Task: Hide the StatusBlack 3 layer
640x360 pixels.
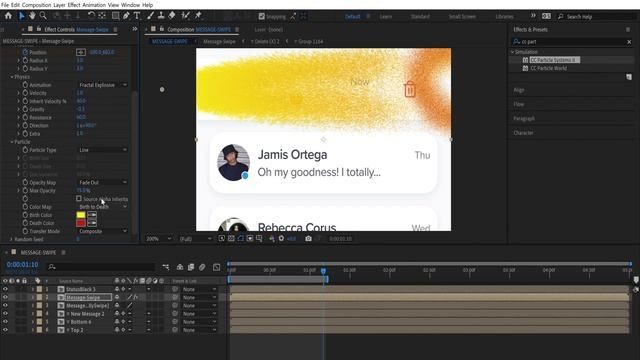Action: point(5,289)
